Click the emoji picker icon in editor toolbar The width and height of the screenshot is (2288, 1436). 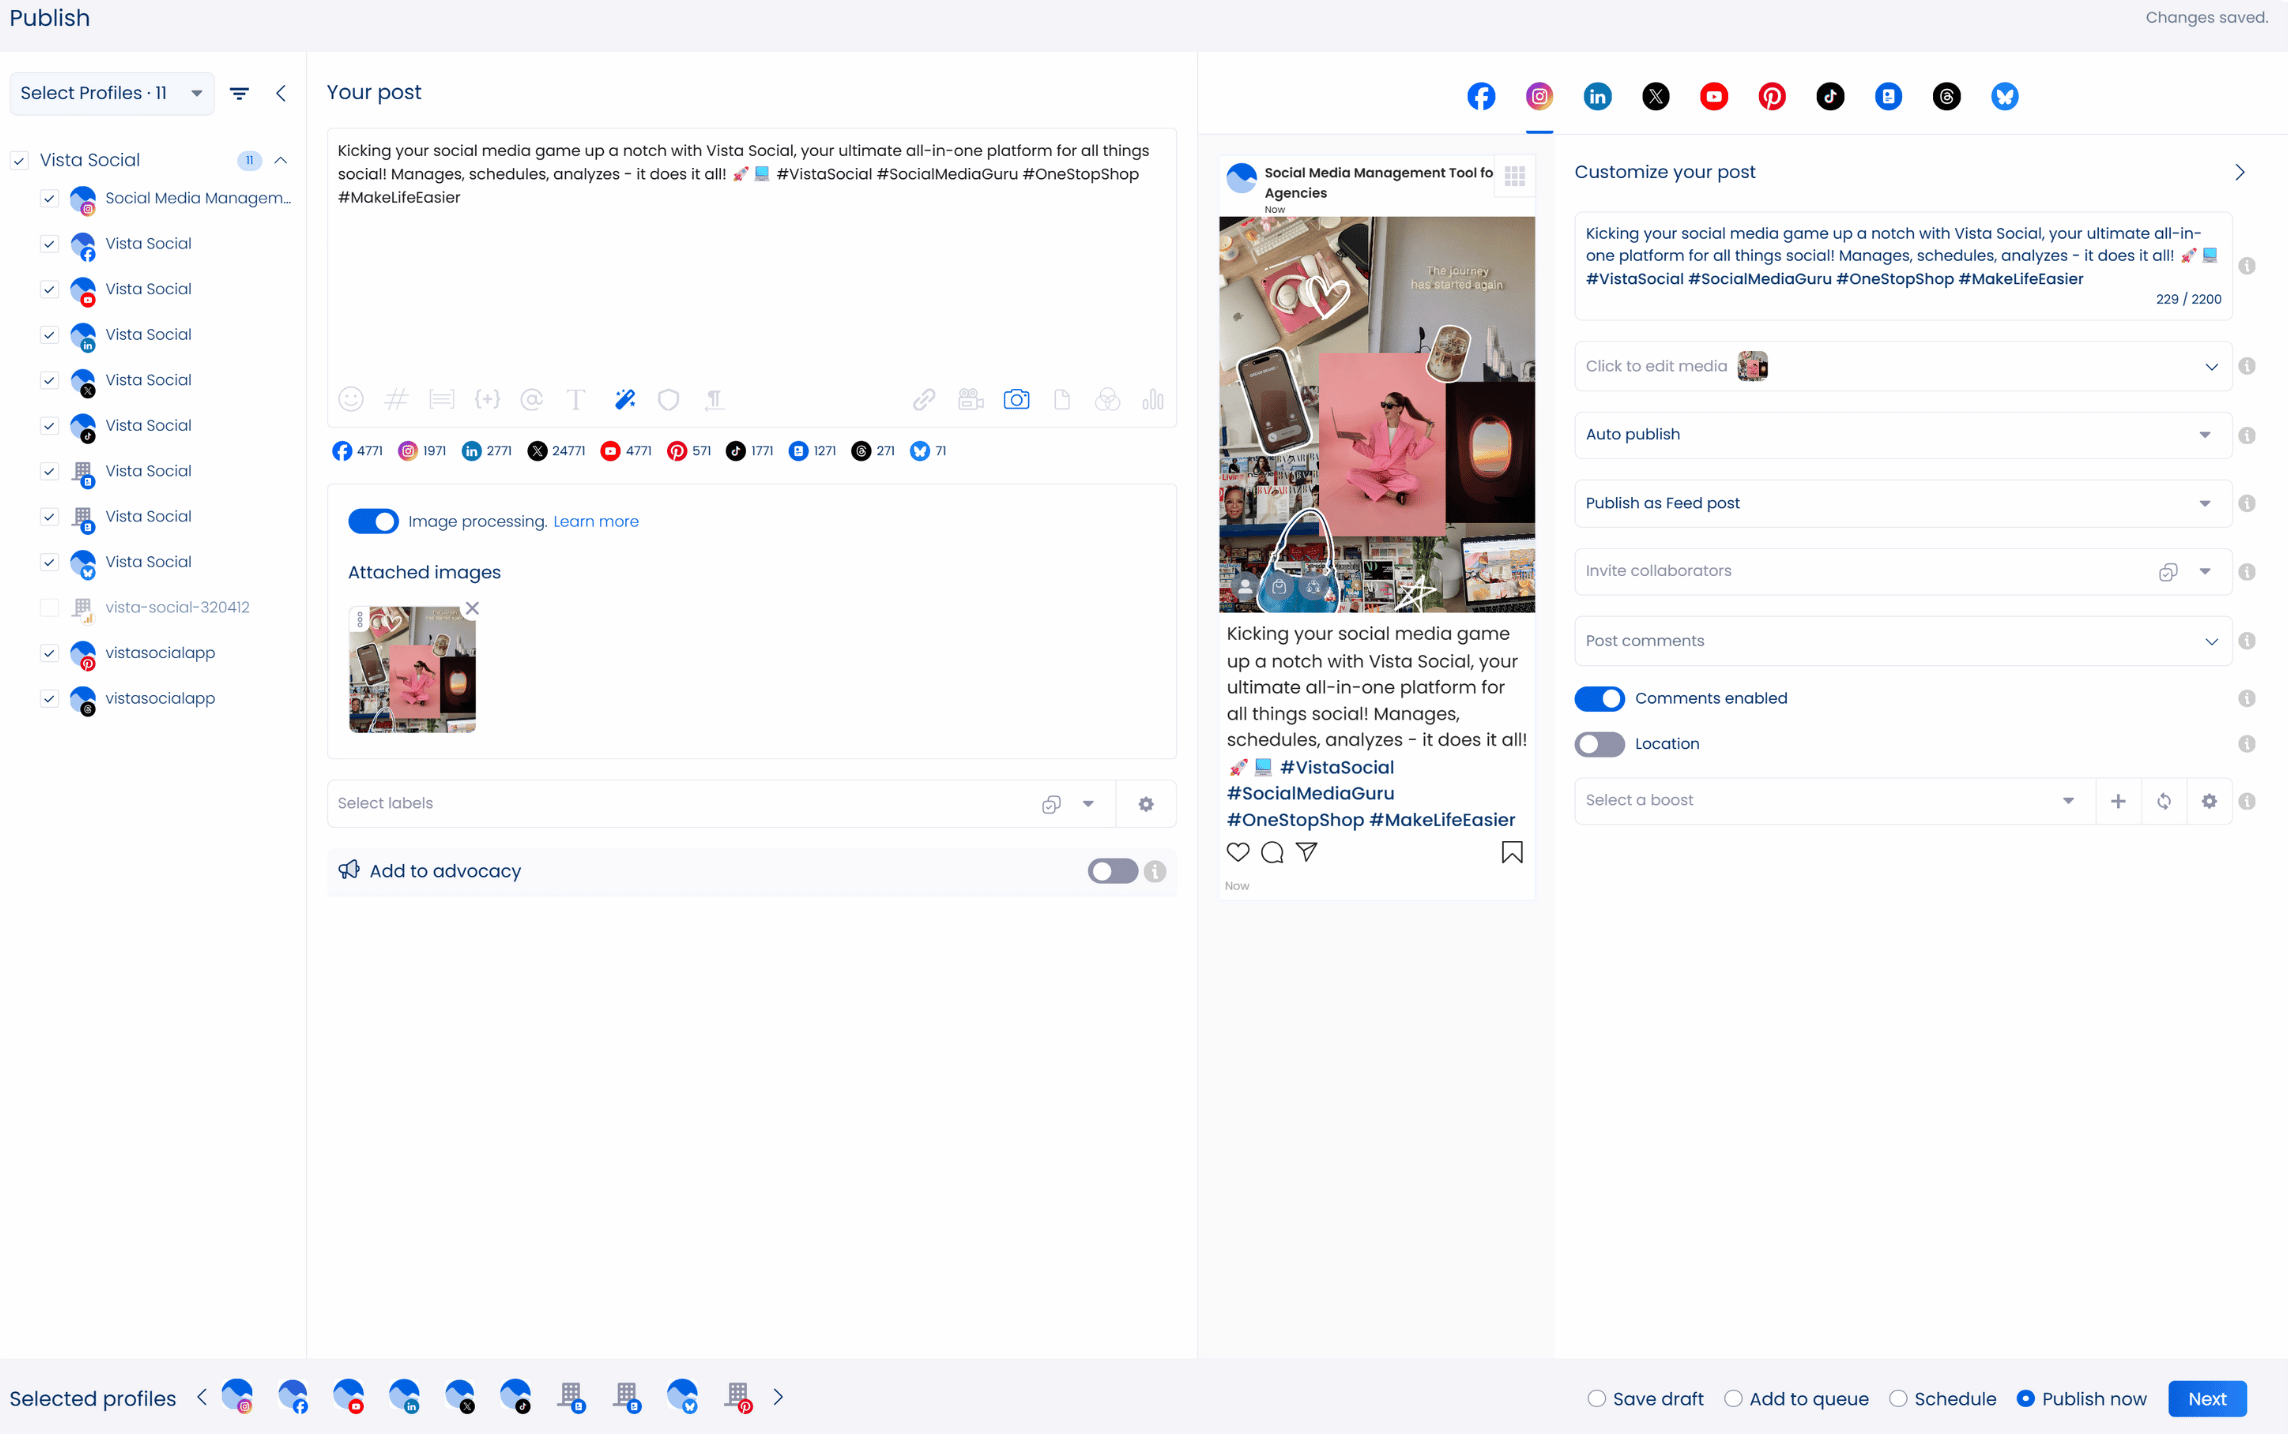pos(350,400)
